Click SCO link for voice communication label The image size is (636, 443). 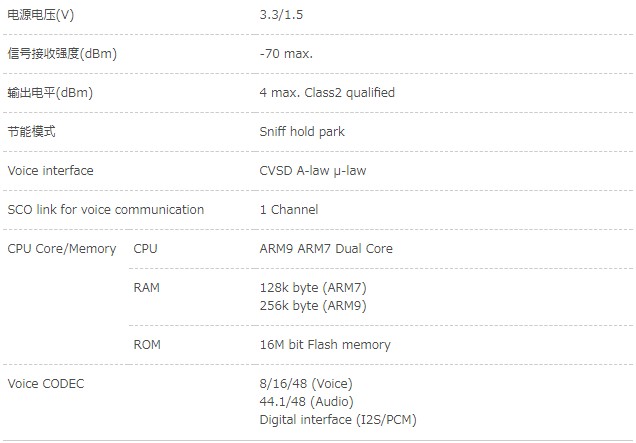tap(105, 209)
